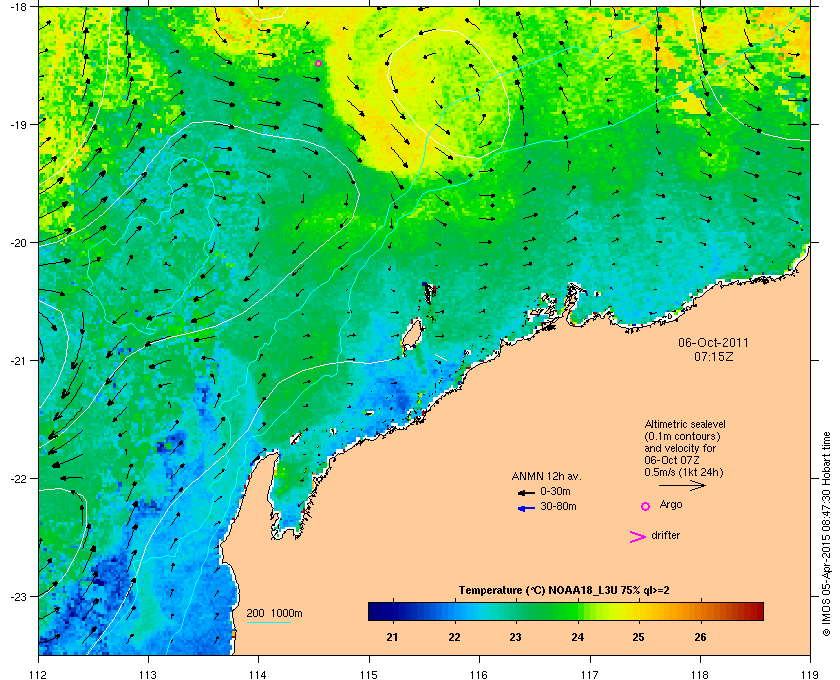Click the longitude axis label 117
Image resolution: width=840 pixels, height=680 pixels.
coord(590,674)
